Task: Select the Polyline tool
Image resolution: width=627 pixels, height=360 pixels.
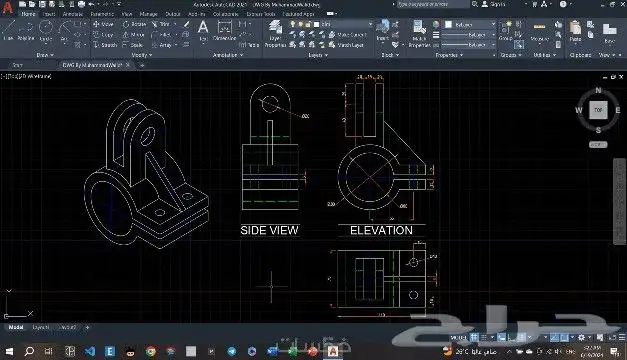Action: tap(26, 31)
